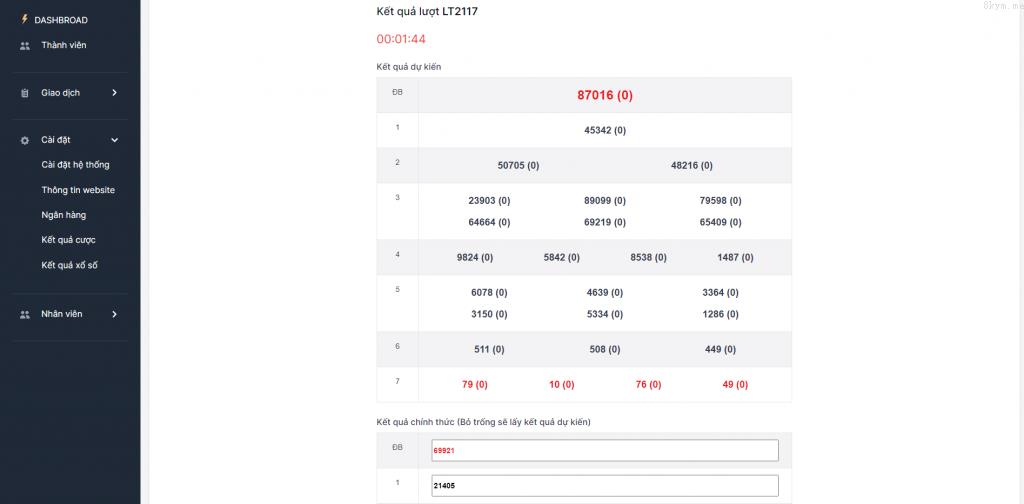Click the ĐB official result input field
Screen dimensions: 1024x504
tap(604, 451)
